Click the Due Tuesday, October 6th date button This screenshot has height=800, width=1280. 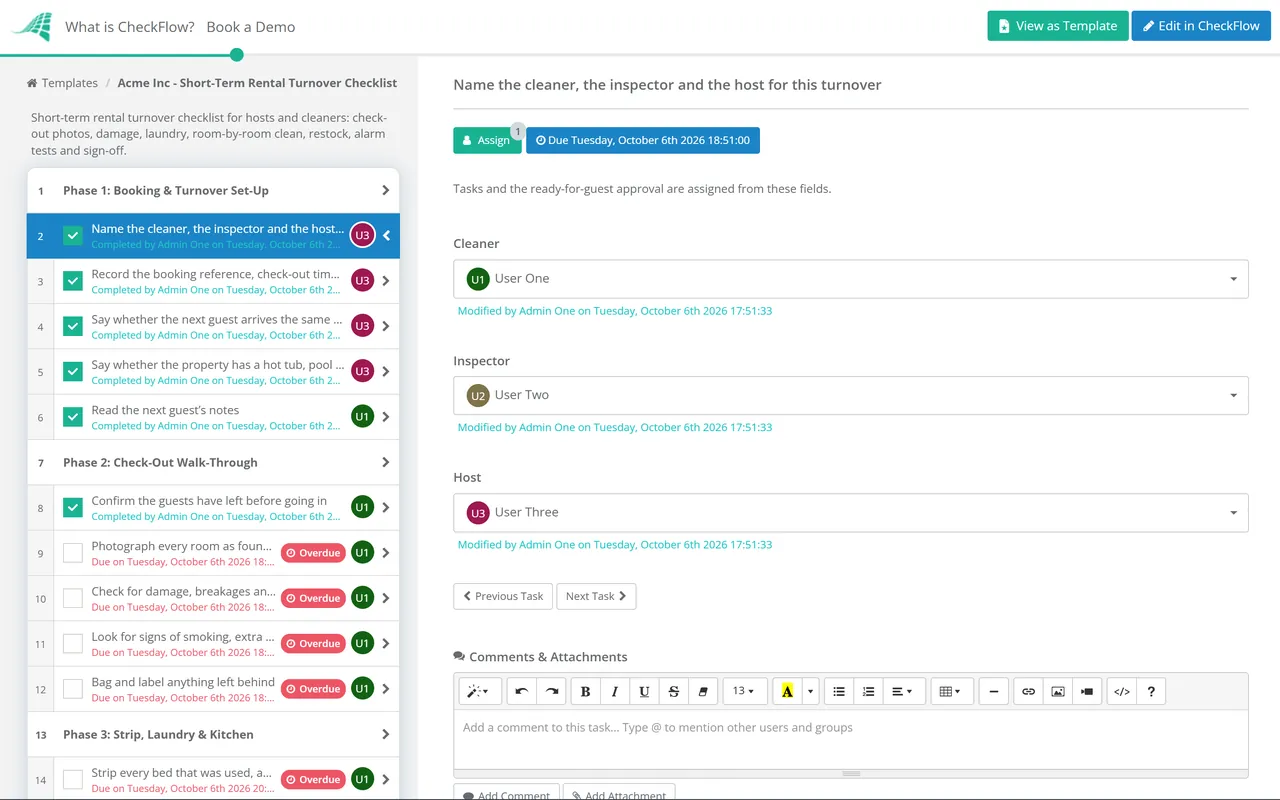643,140
